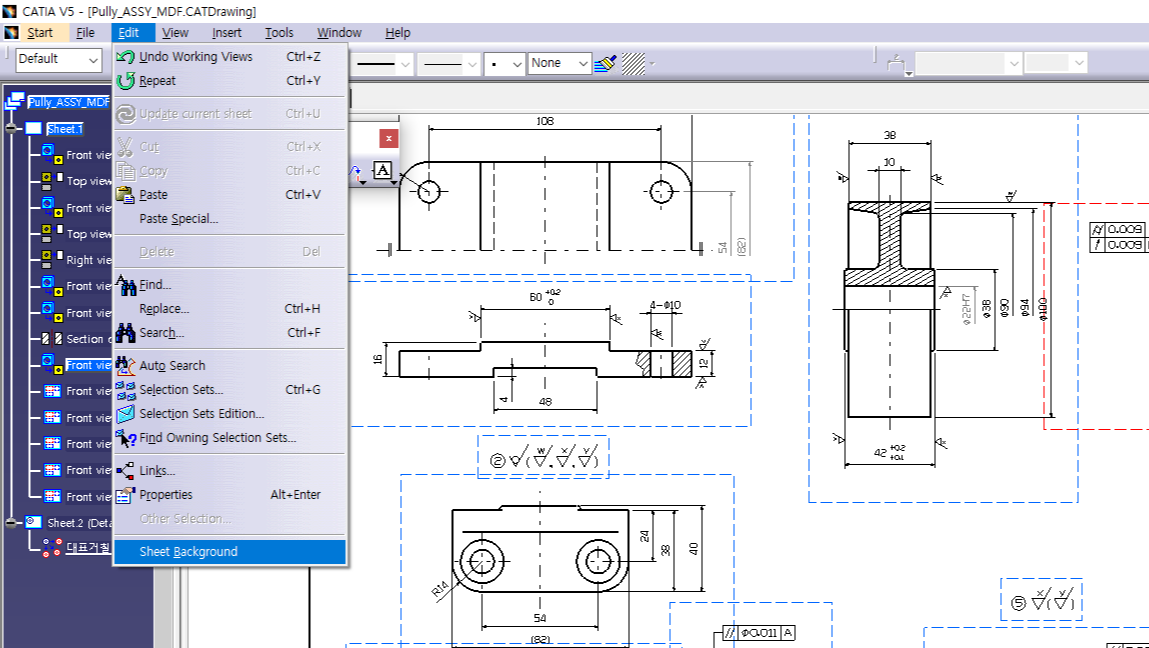
Task: Open the Insert menu
Action: coord(227,32)
